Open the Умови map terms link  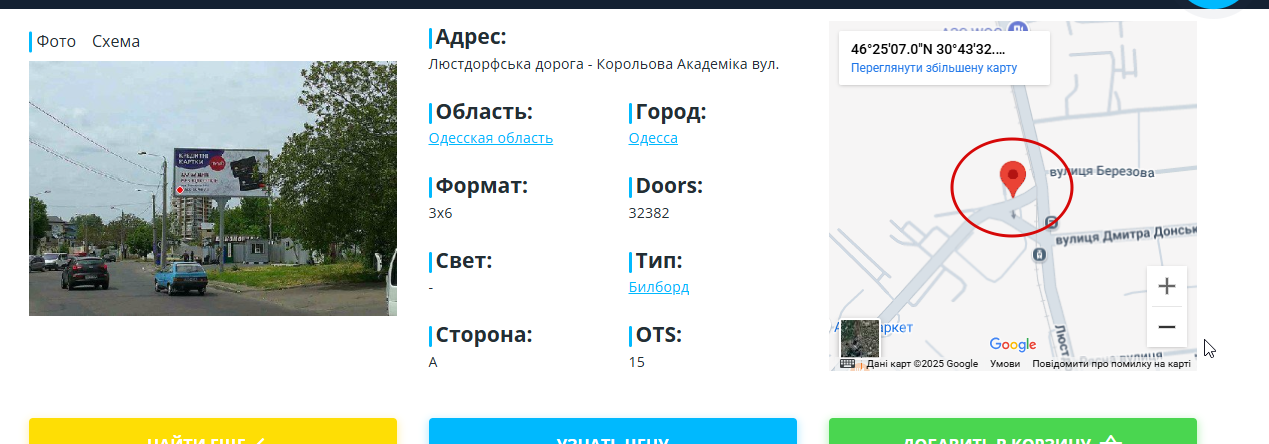[x=1005, y=364]
